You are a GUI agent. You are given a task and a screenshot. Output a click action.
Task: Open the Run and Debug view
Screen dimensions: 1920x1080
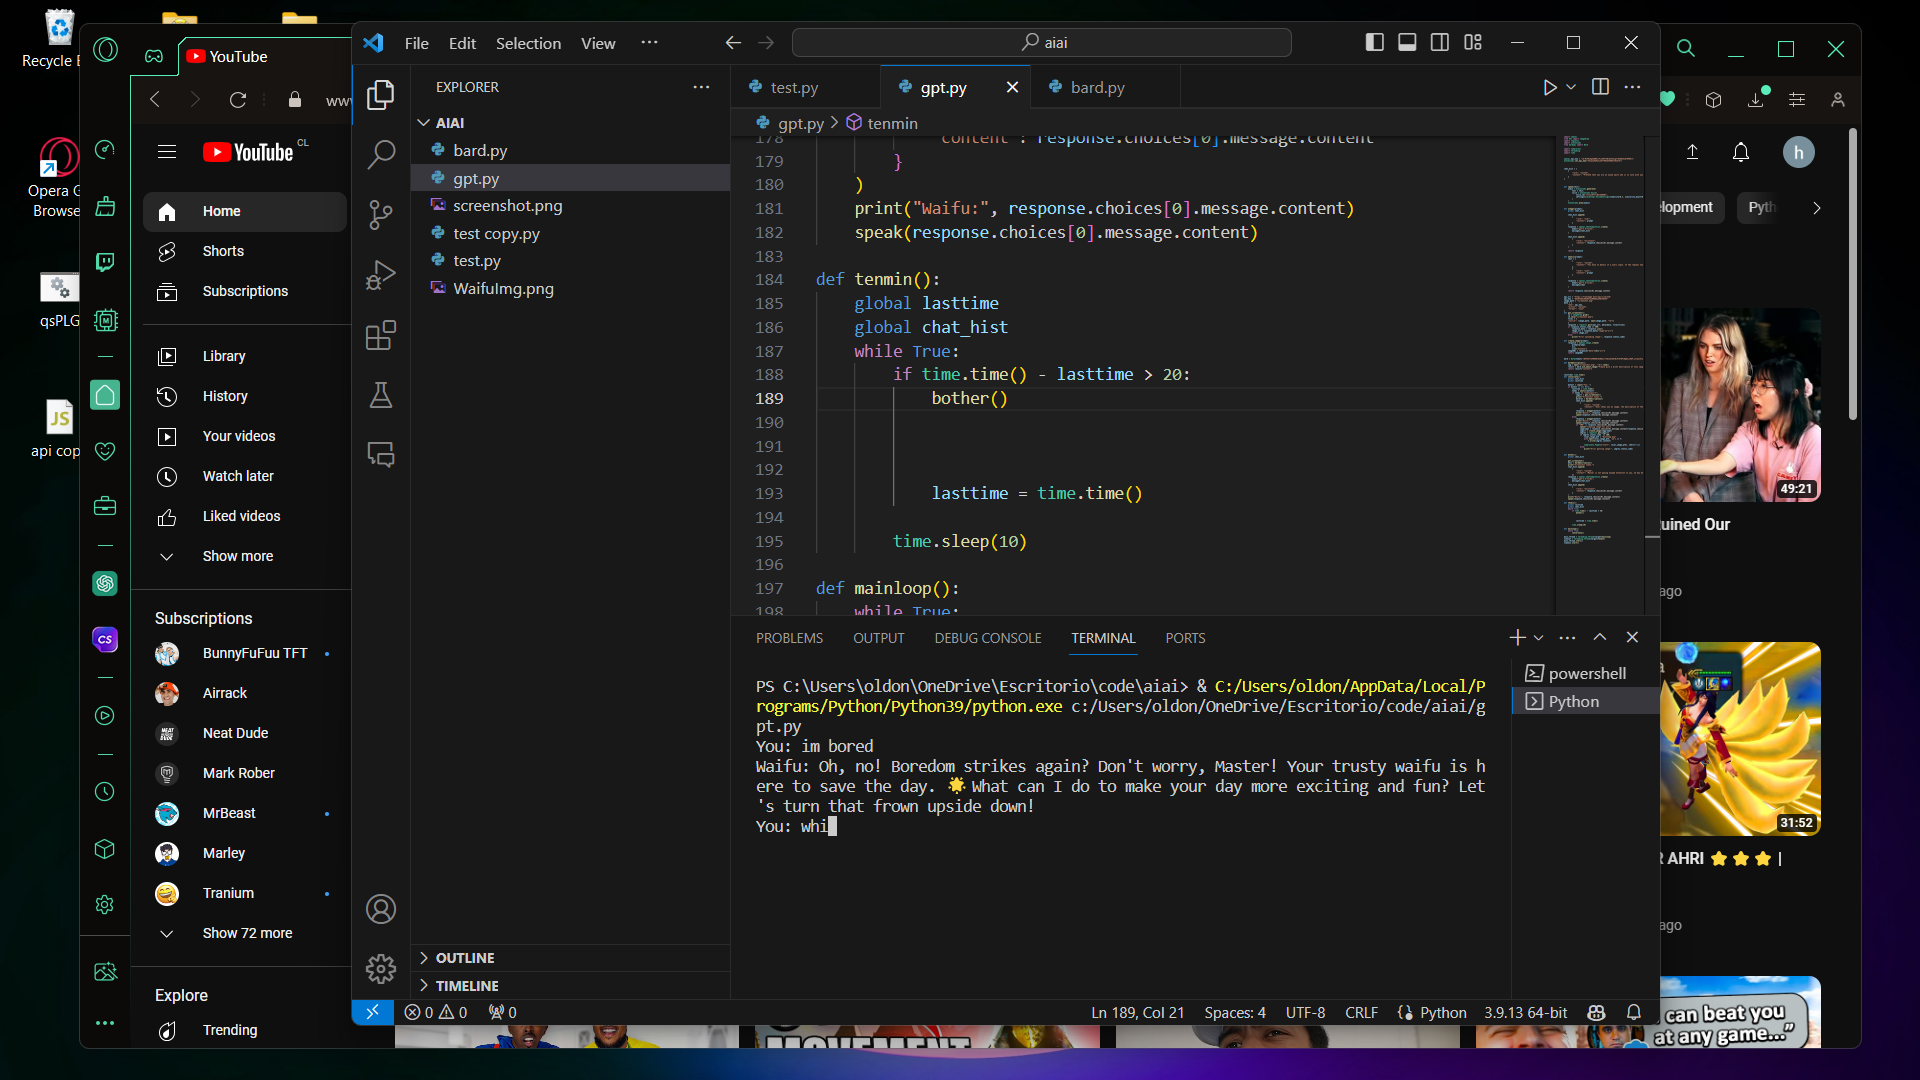click(381, 275)
